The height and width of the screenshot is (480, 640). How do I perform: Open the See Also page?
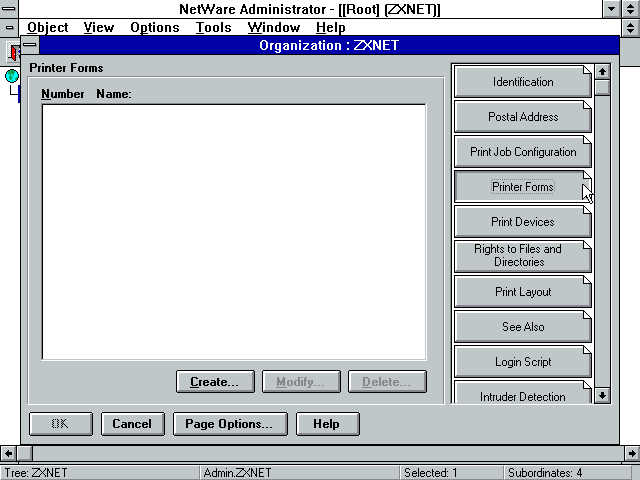point(522,327)
